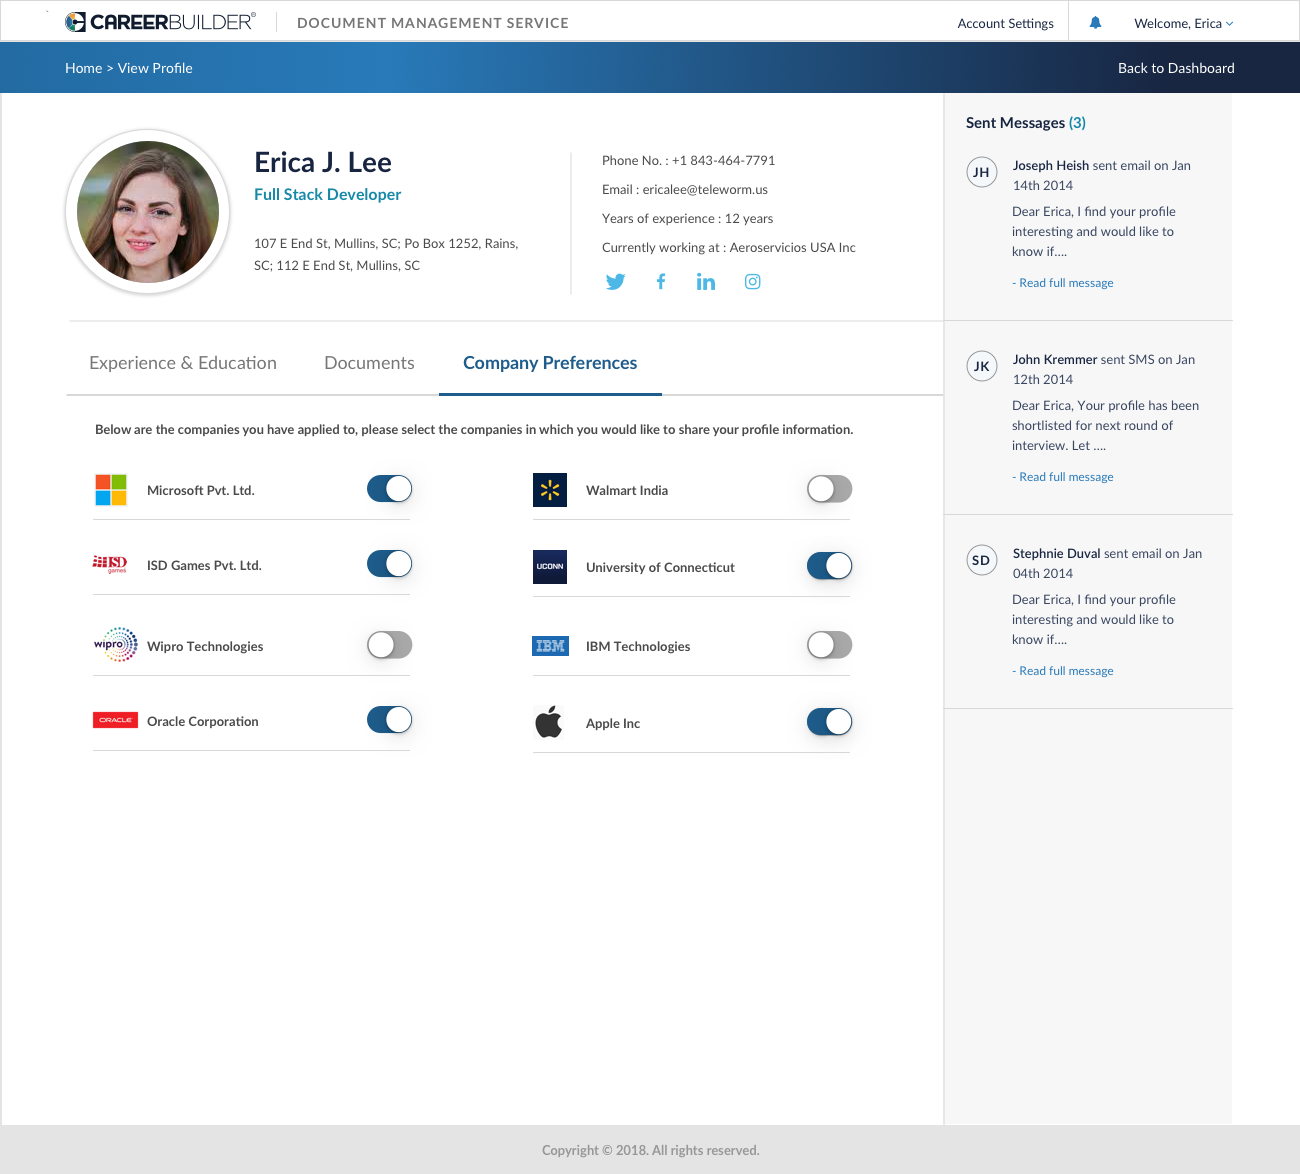
Task: Click the SD sender avatar
Action: pyautogui.click(x=982, y=560)
